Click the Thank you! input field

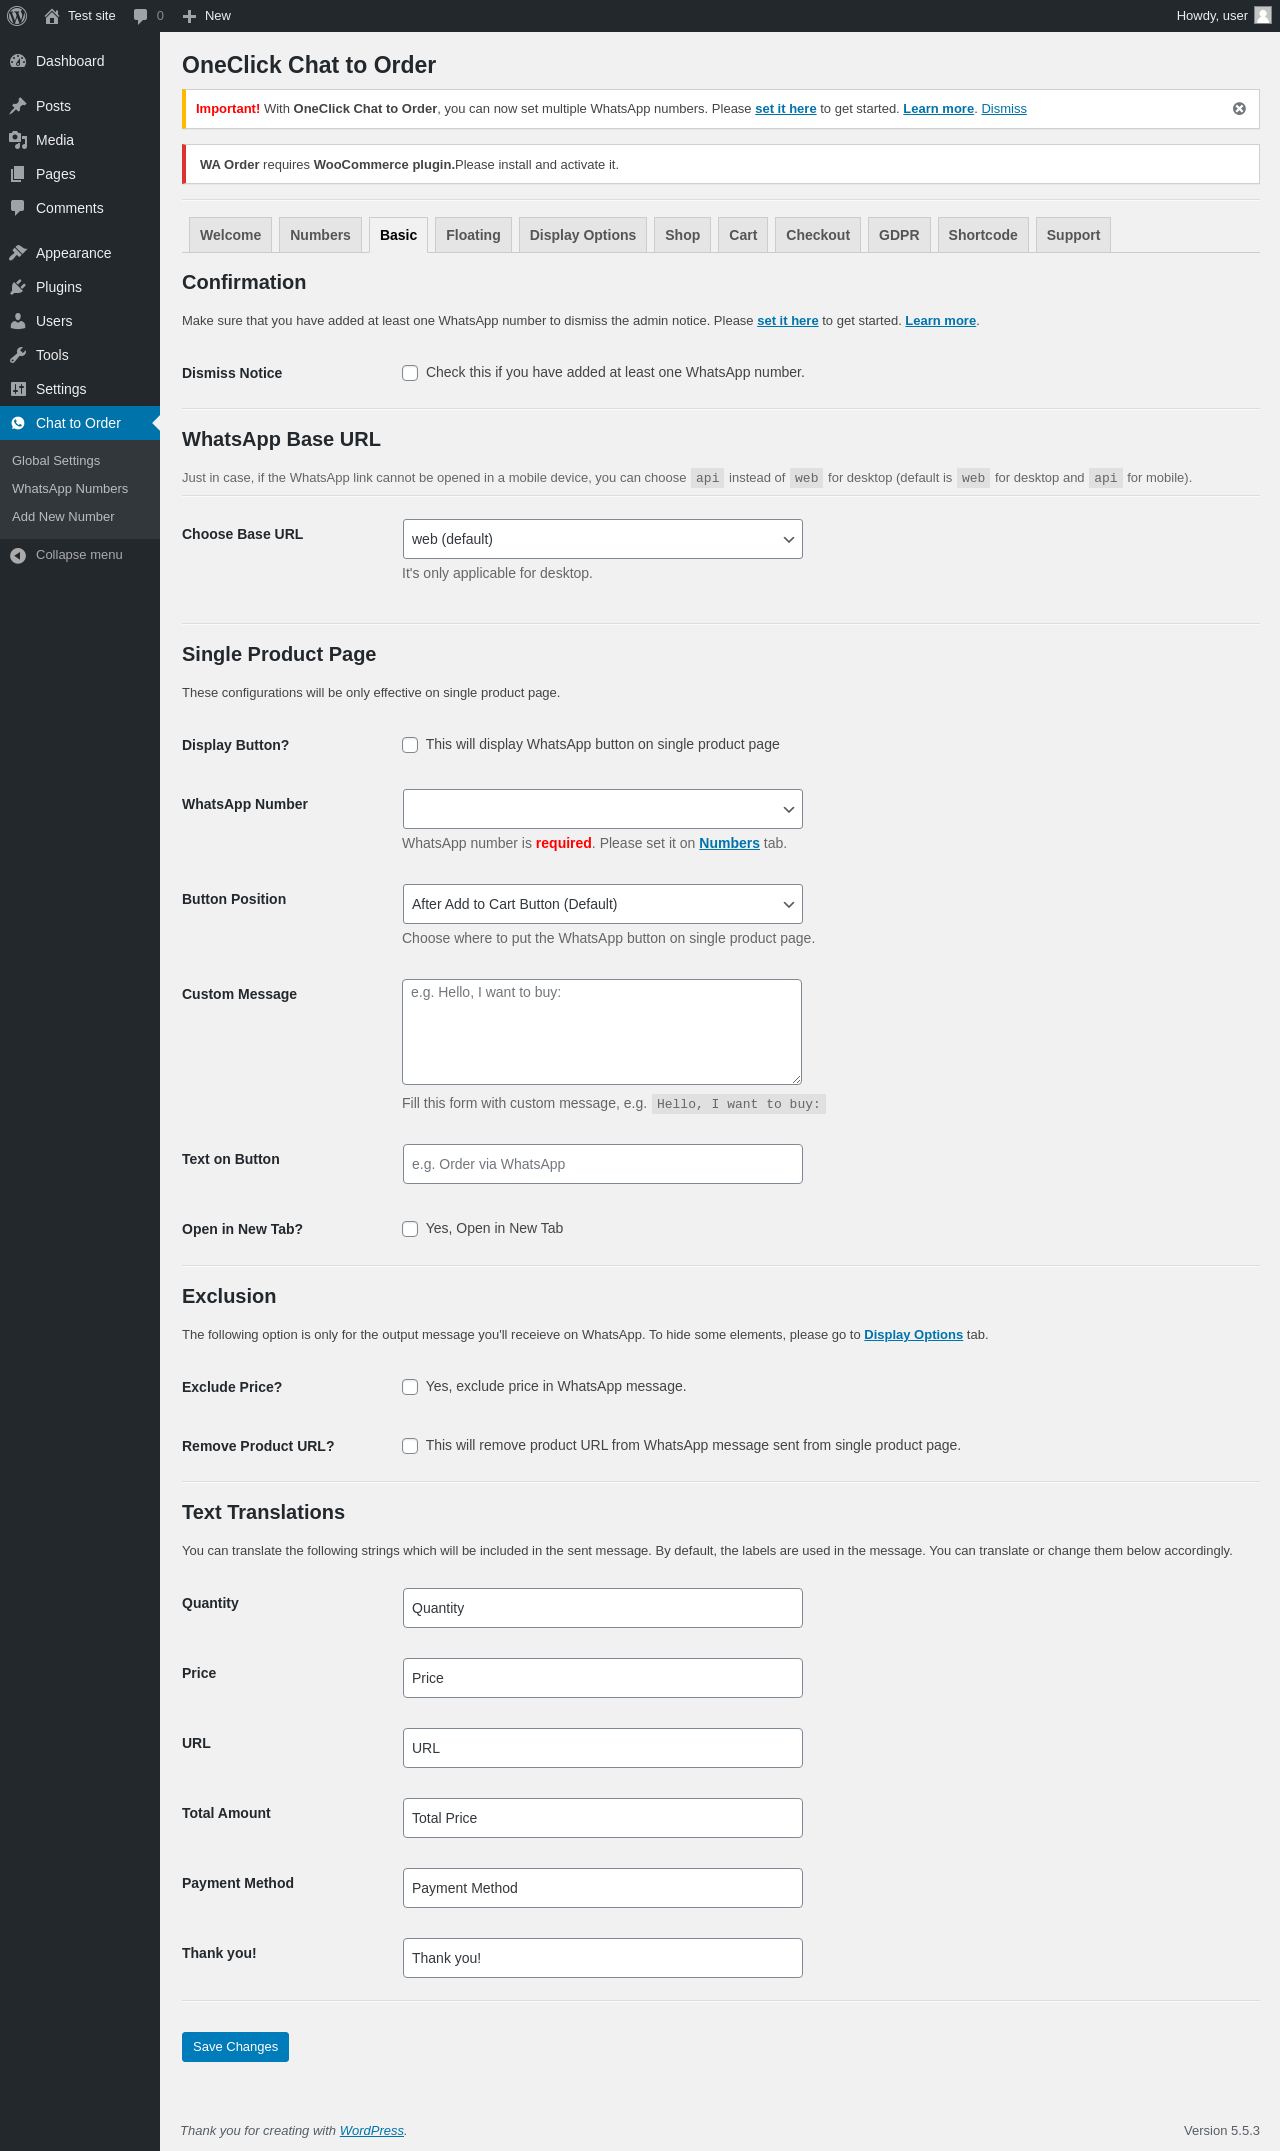pyautogui.click(x=603, y=1958)
